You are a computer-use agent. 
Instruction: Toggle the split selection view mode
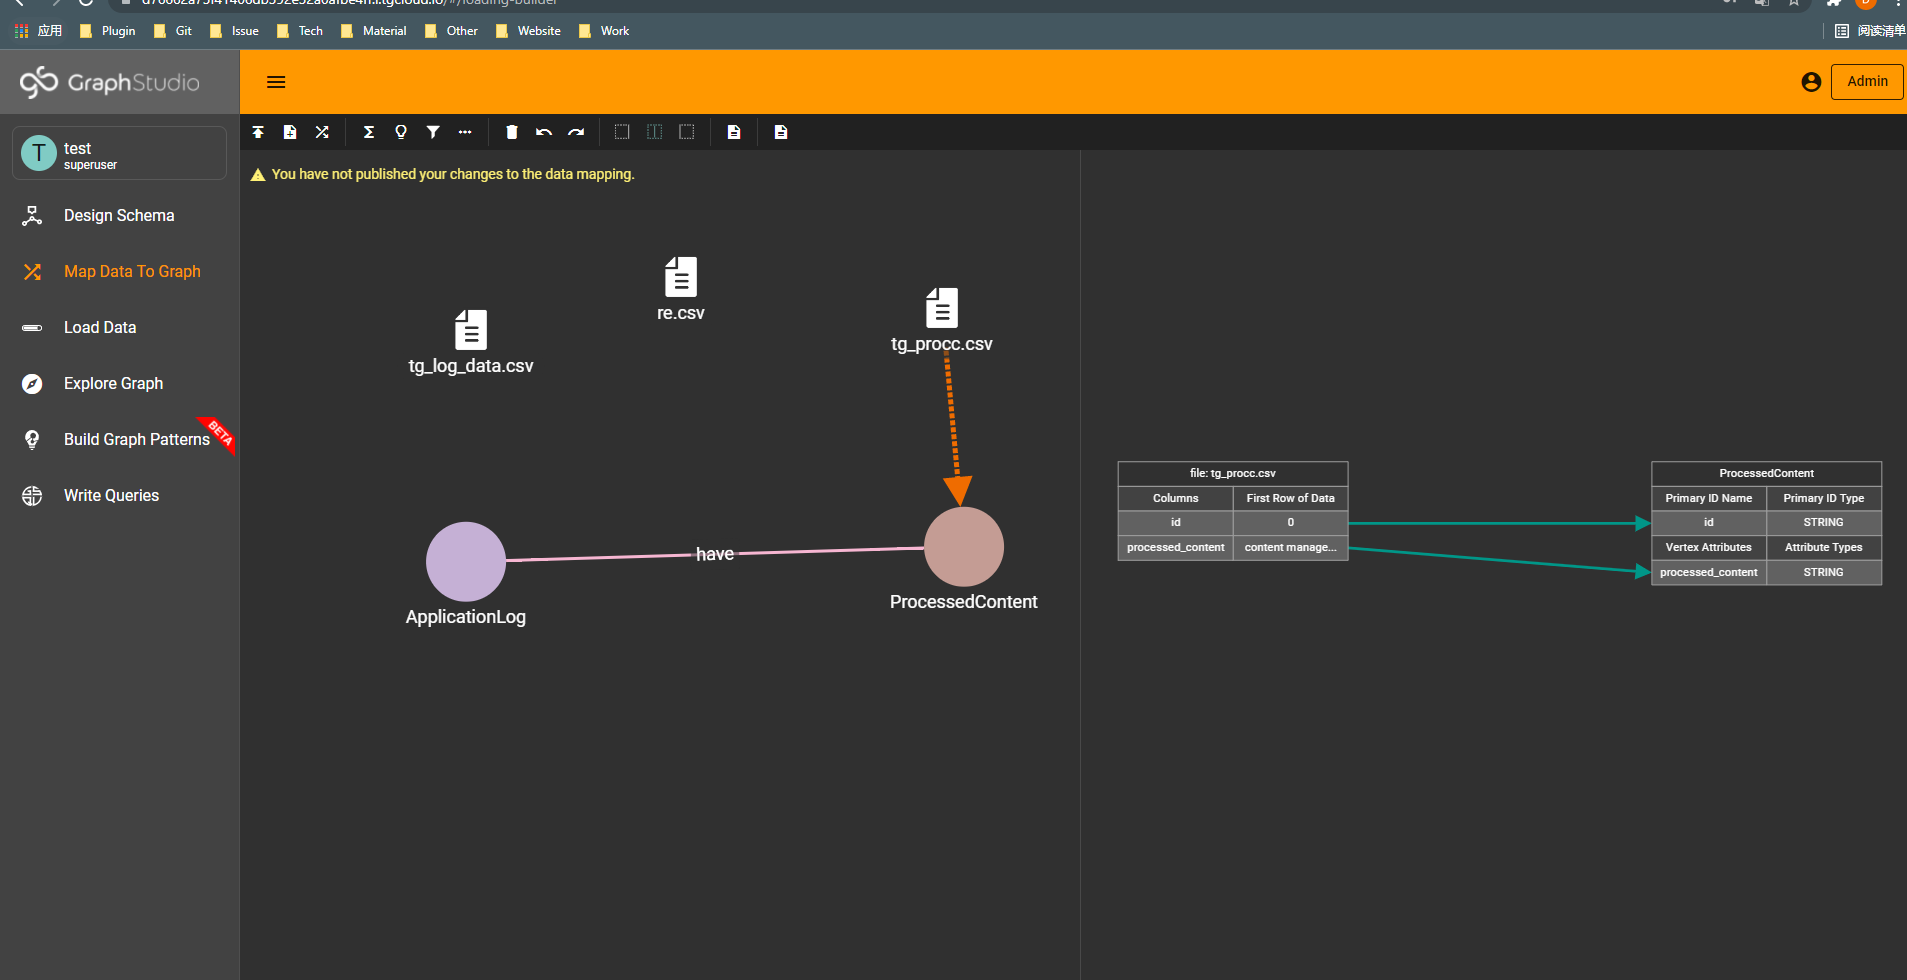pos(654,131)
